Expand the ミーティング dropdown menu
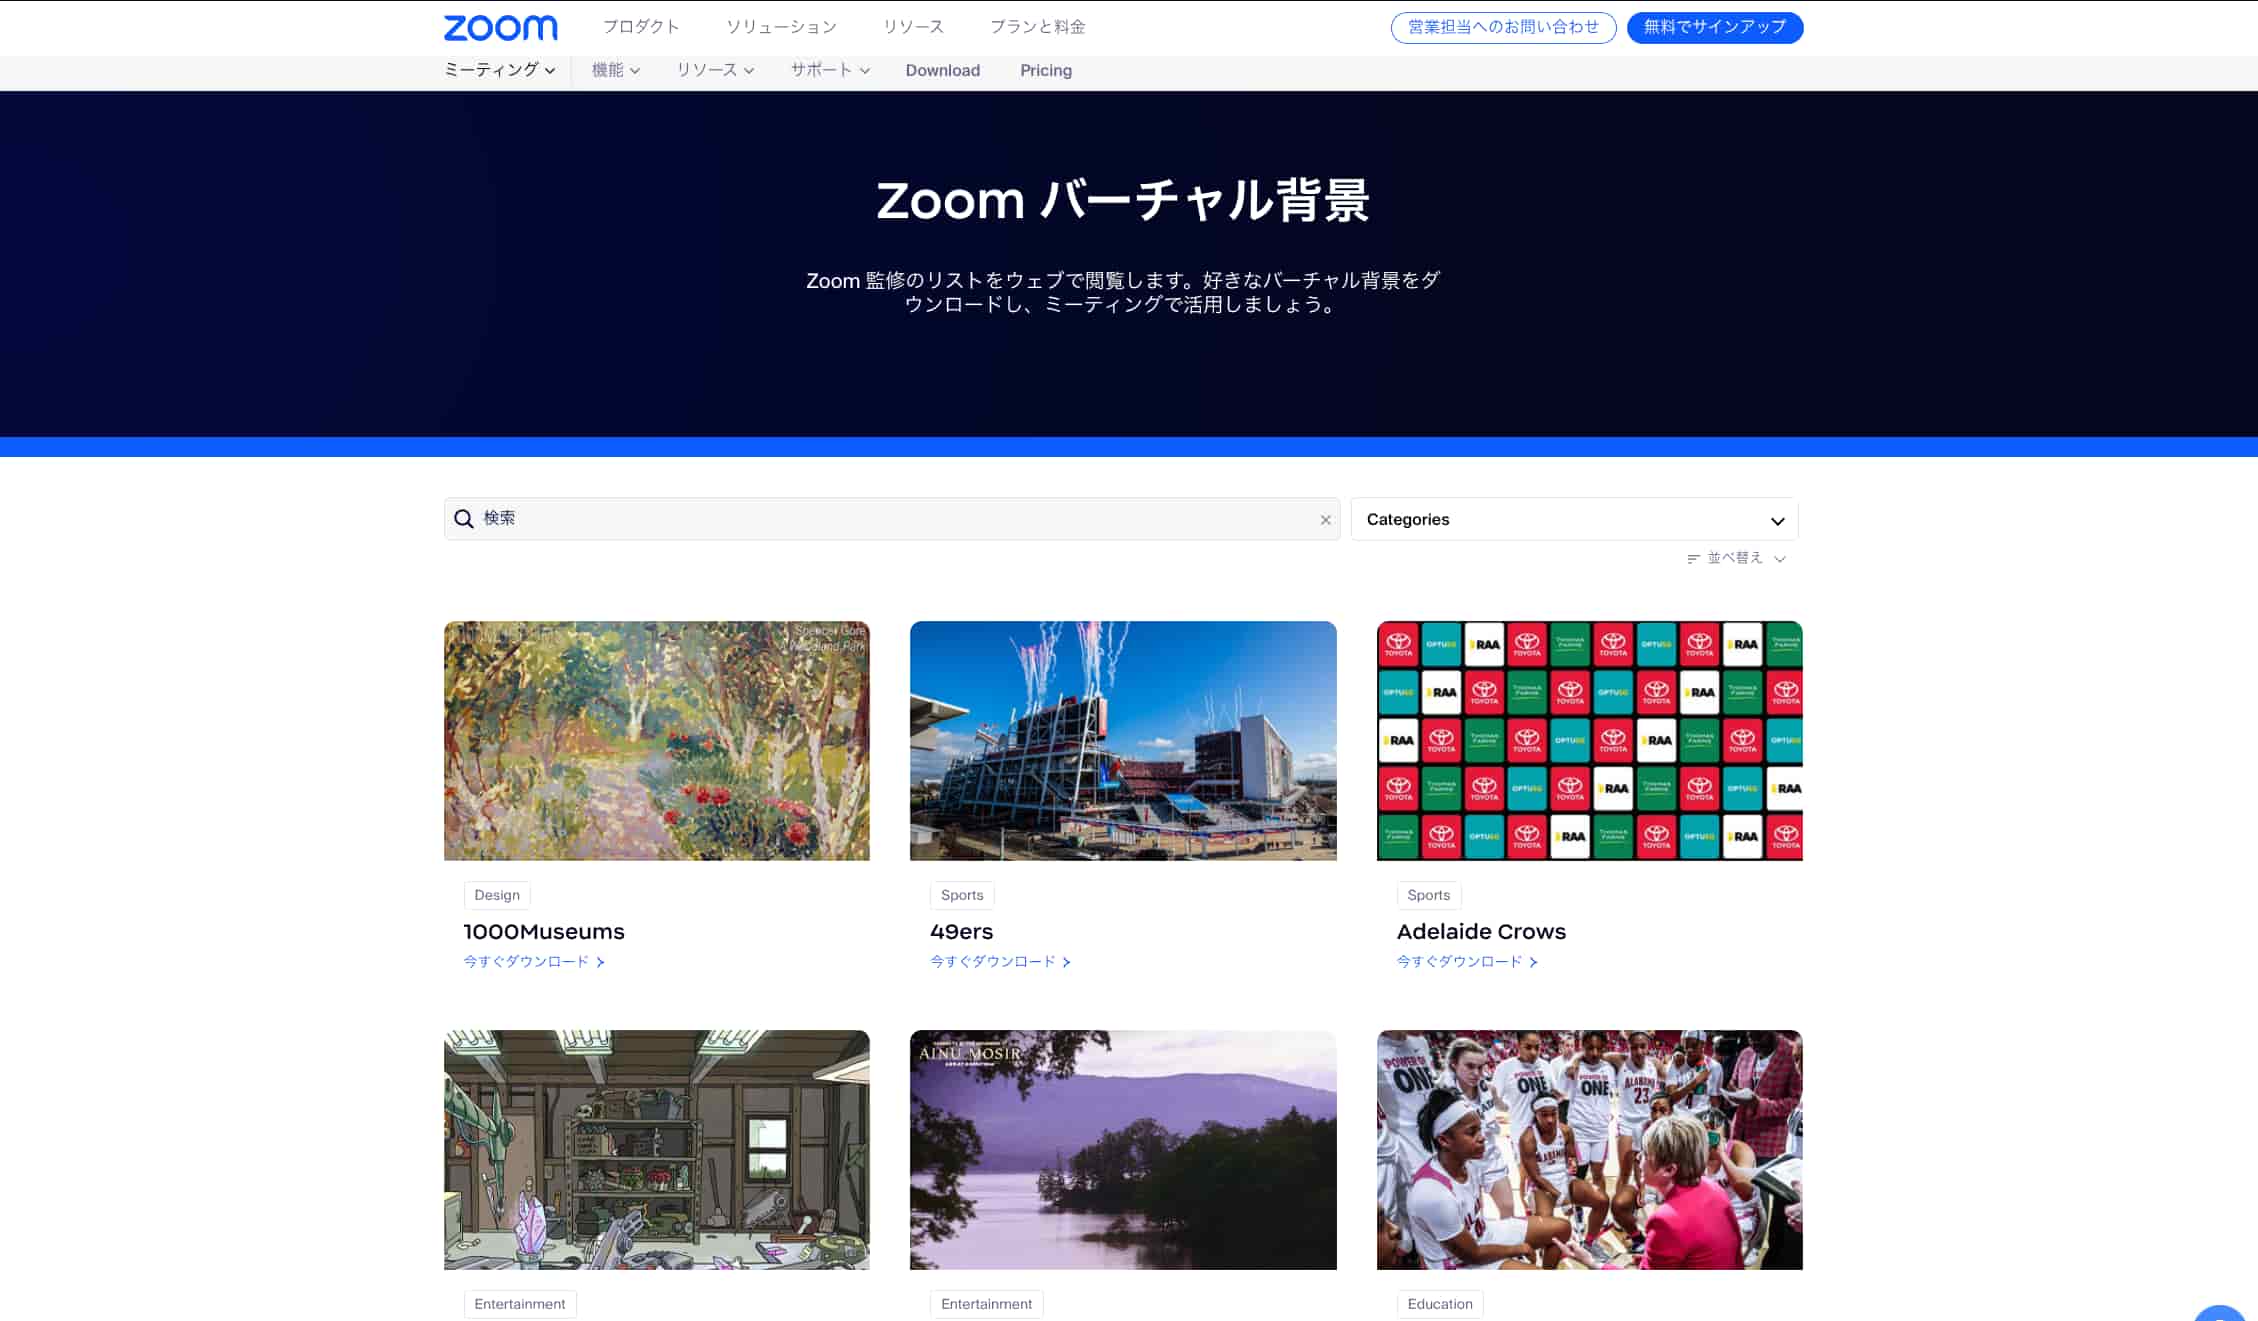The image size is (2258, 1321). 499,70
